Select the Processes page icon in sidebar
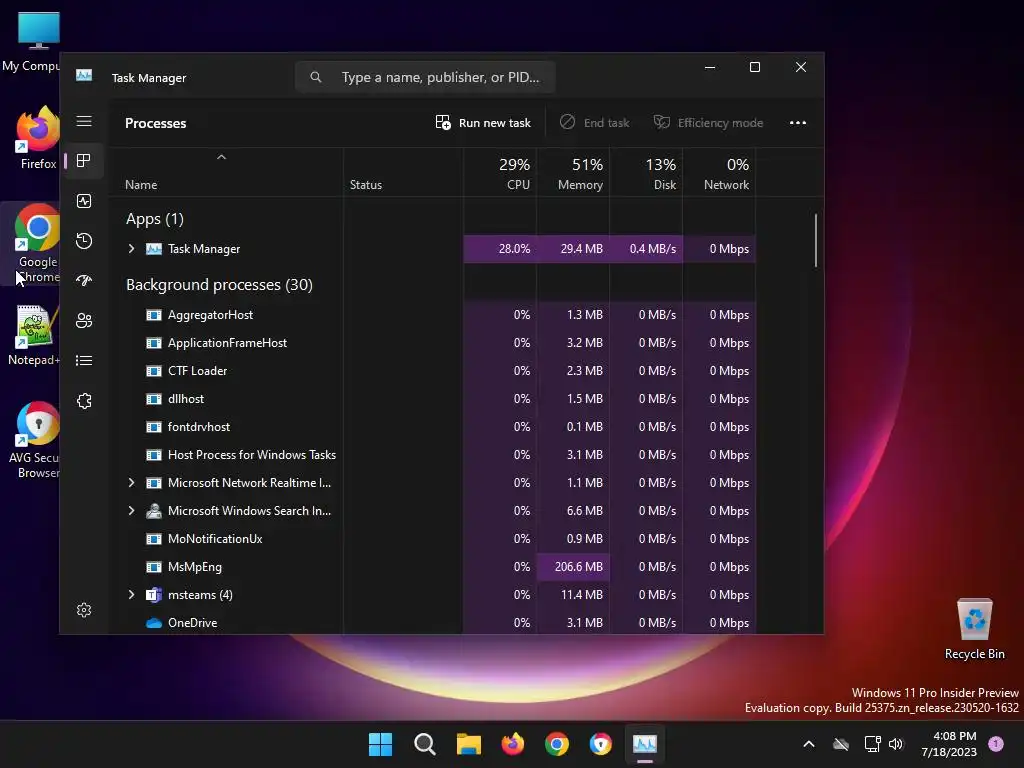The image size is (1024, 768). point(84,161)
